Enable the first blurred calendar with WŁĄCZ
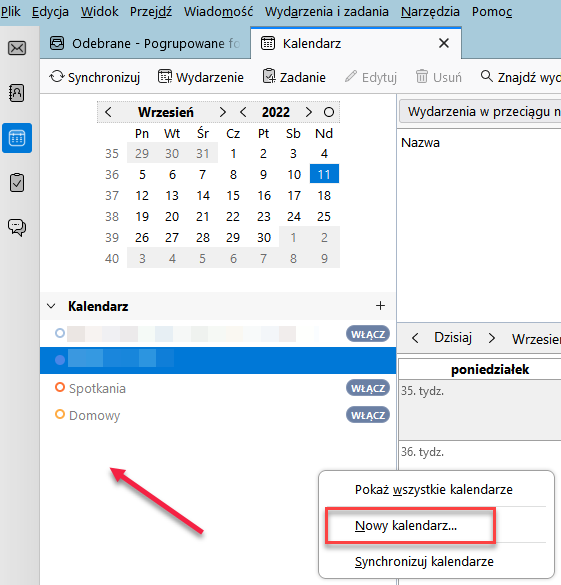The image size is (561, 585). [368, 334]
